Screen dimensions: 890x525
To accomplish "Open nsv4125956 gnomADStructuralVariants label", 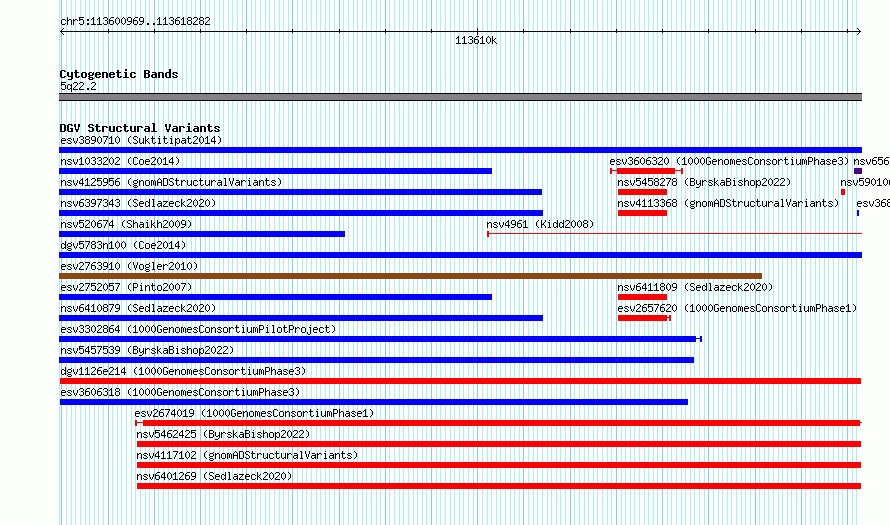I will coord(171,182).
